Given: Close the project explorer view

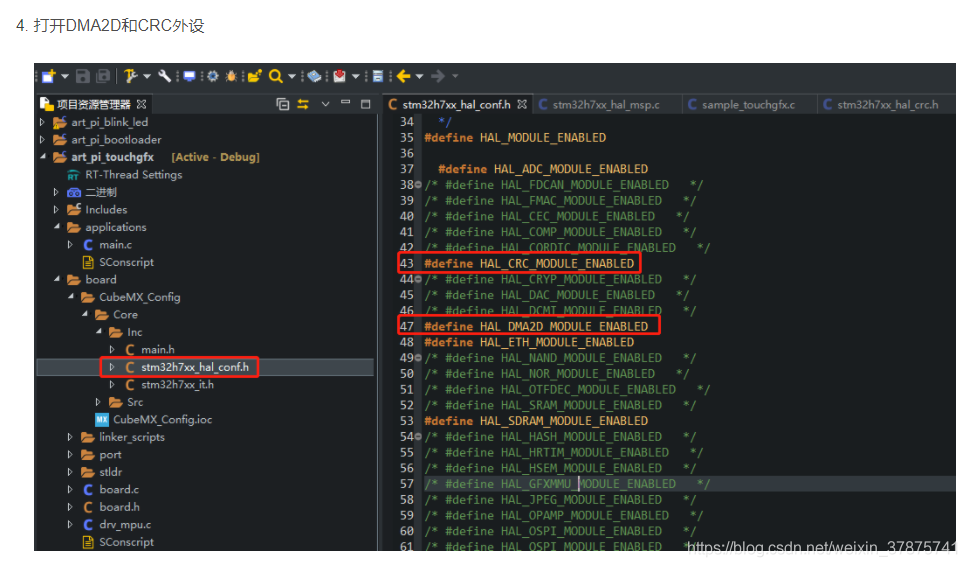Looking at the screenshot, I should (x=141, y=104).
